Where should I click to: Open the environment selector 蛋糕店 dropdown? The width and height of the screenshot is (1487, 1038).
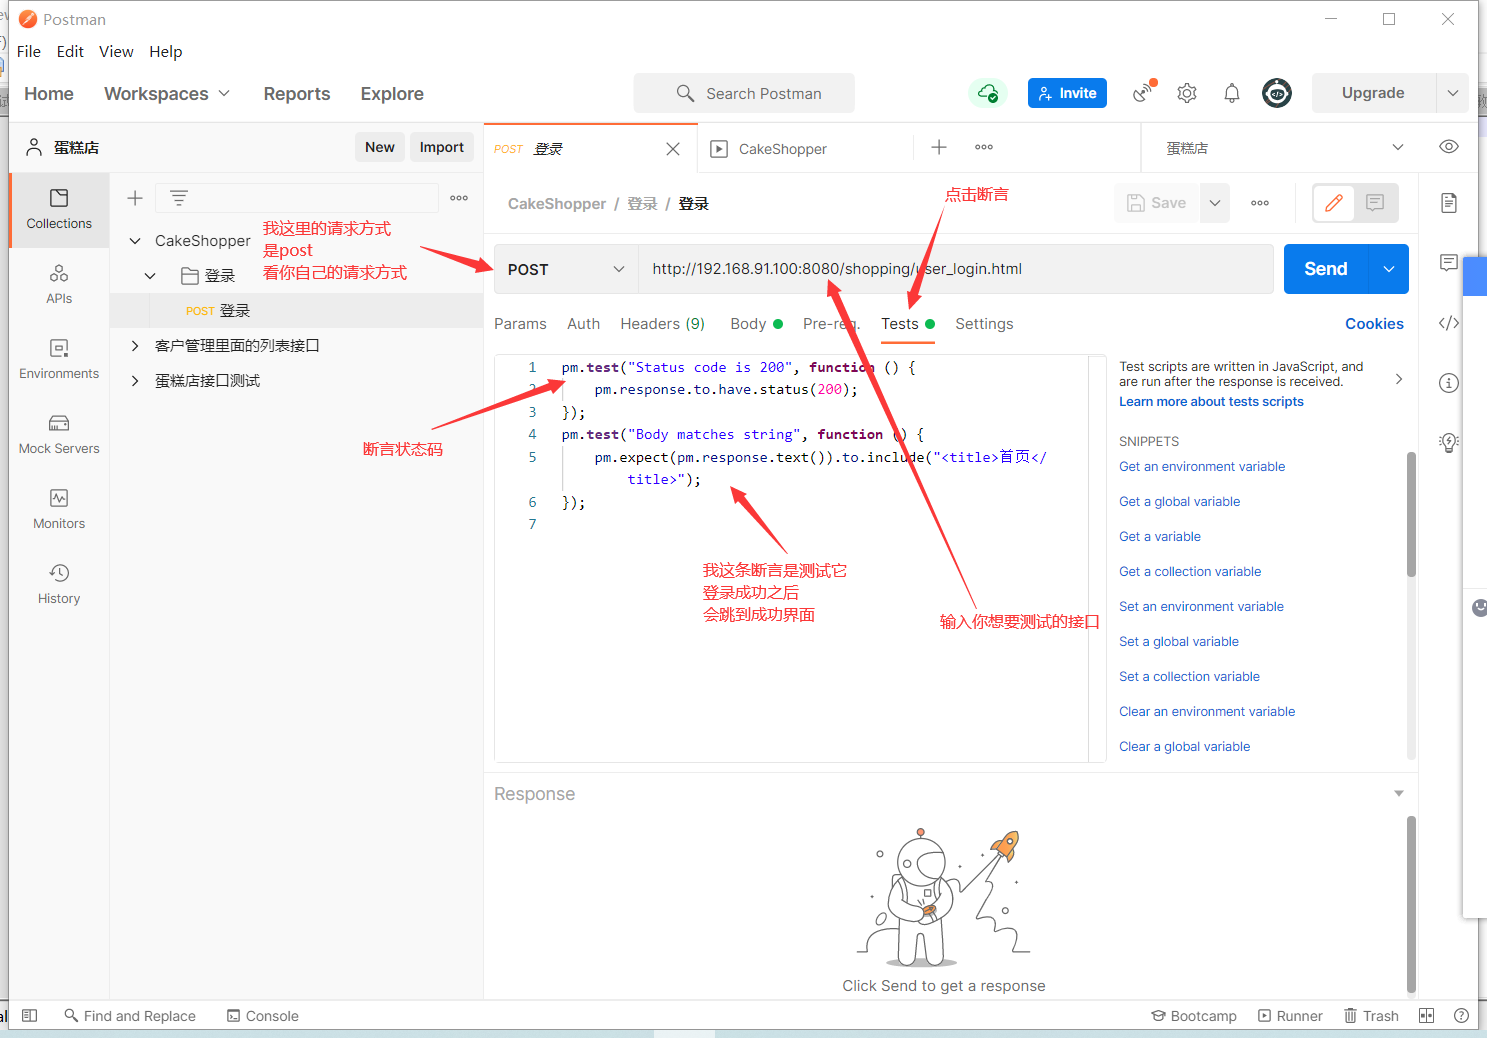click(1285, 148)
